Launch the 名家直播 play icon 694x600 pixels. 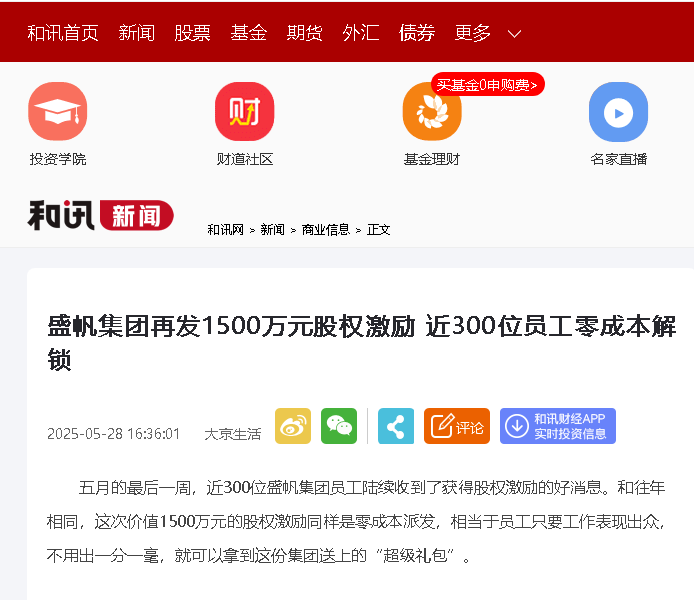click(618, 112)
